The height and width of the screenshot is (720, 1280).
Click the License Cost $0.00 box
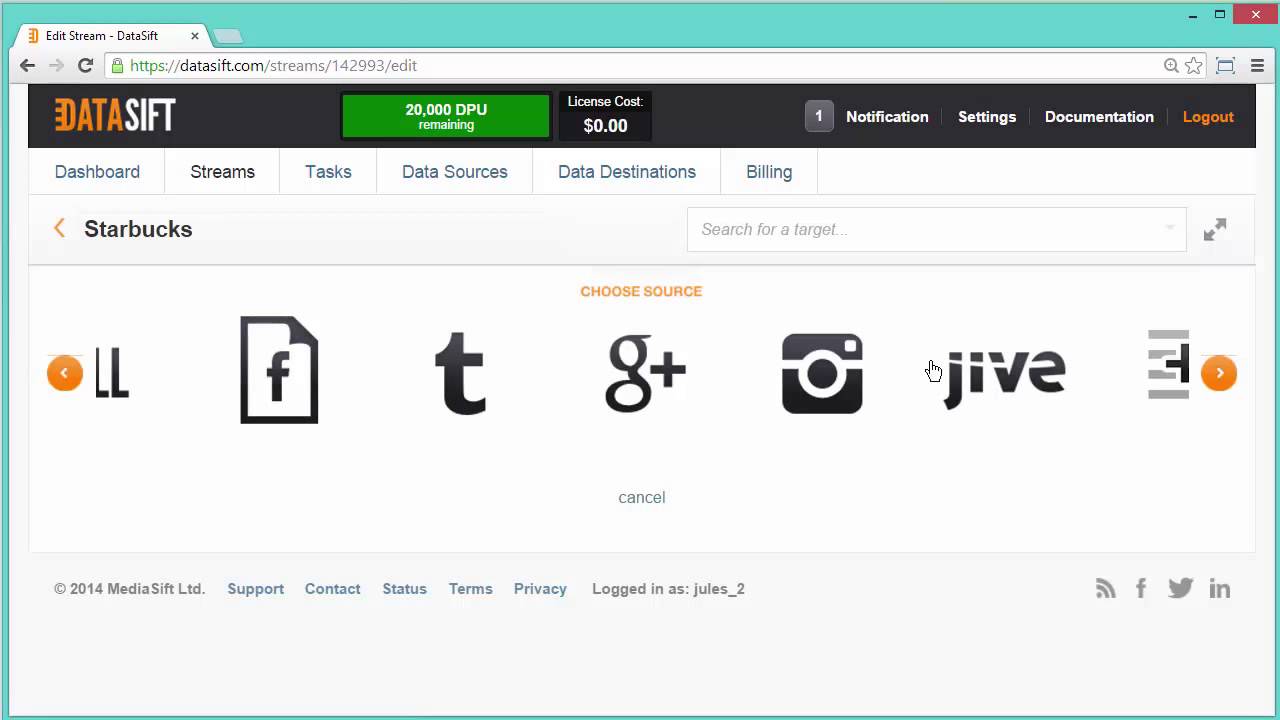(605, 115)
